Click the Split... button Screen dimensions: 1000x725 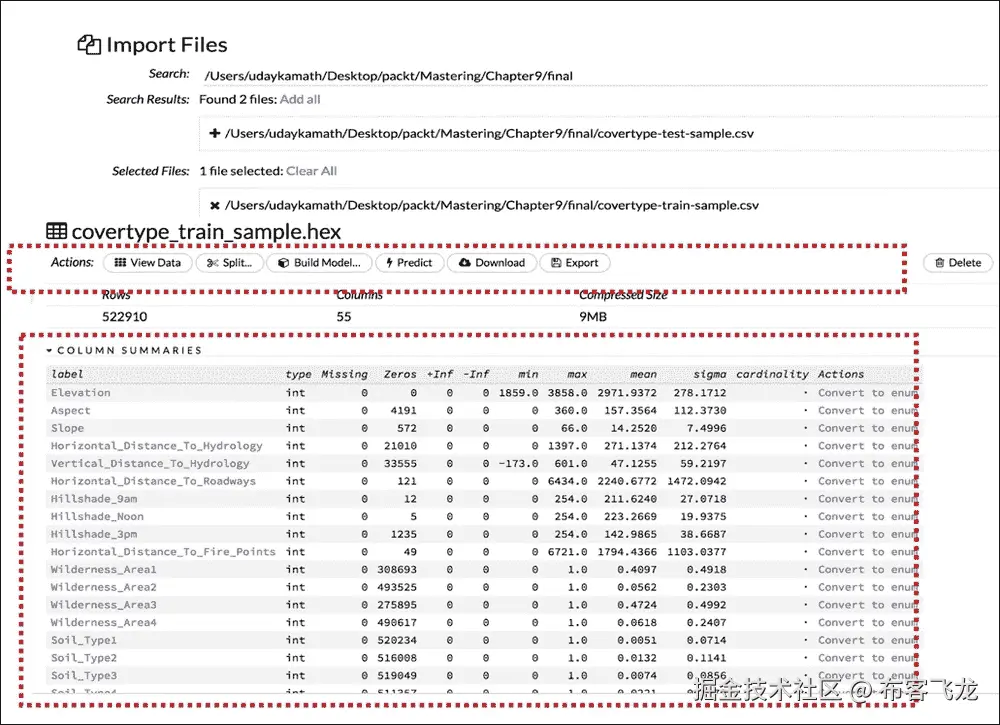pos(230,263)
